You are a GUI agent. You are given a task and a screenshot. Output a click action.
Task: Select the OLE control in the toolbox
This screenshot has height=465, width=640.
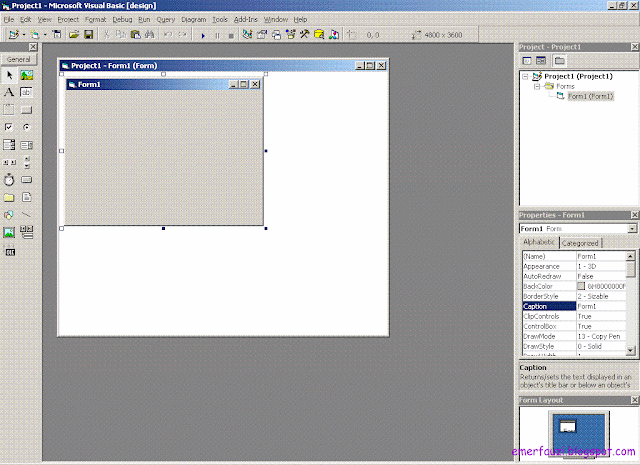[9, 251]
